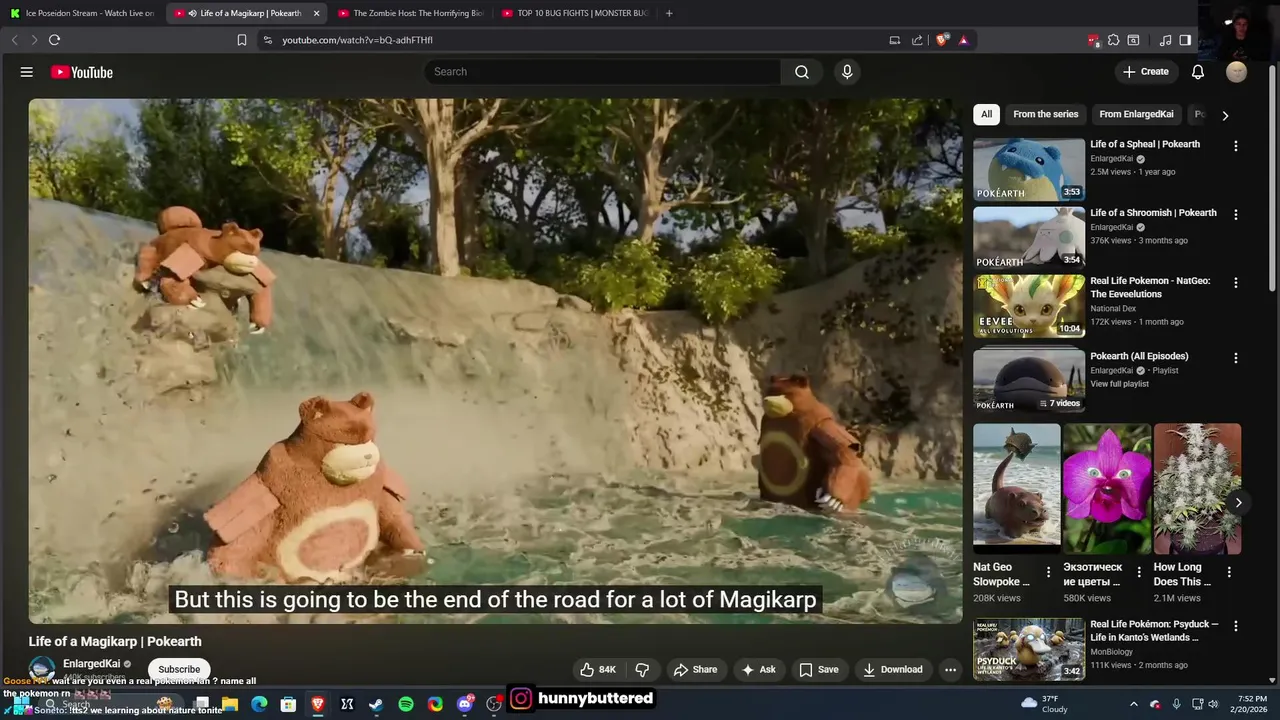Open options for Real Life Psyduck video

coord(1235,626)
